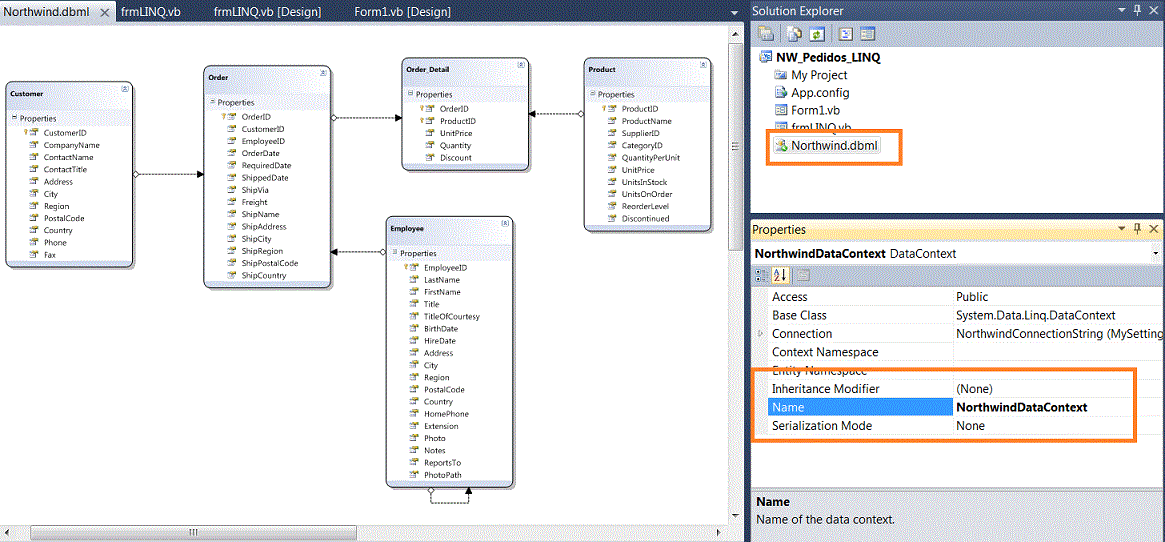Viewport: 1165px width, 542px height.
Task: Click the Refresh icon in Solution Explorer
Action: (x=817, y=34)
